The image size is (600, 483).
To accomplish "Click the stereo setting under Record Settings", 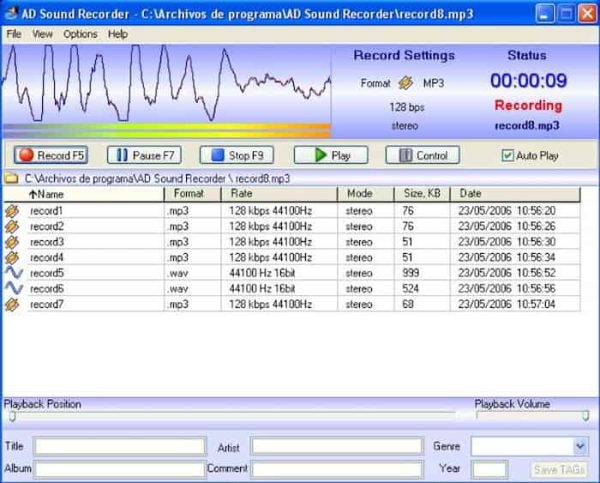I will 405,126.
